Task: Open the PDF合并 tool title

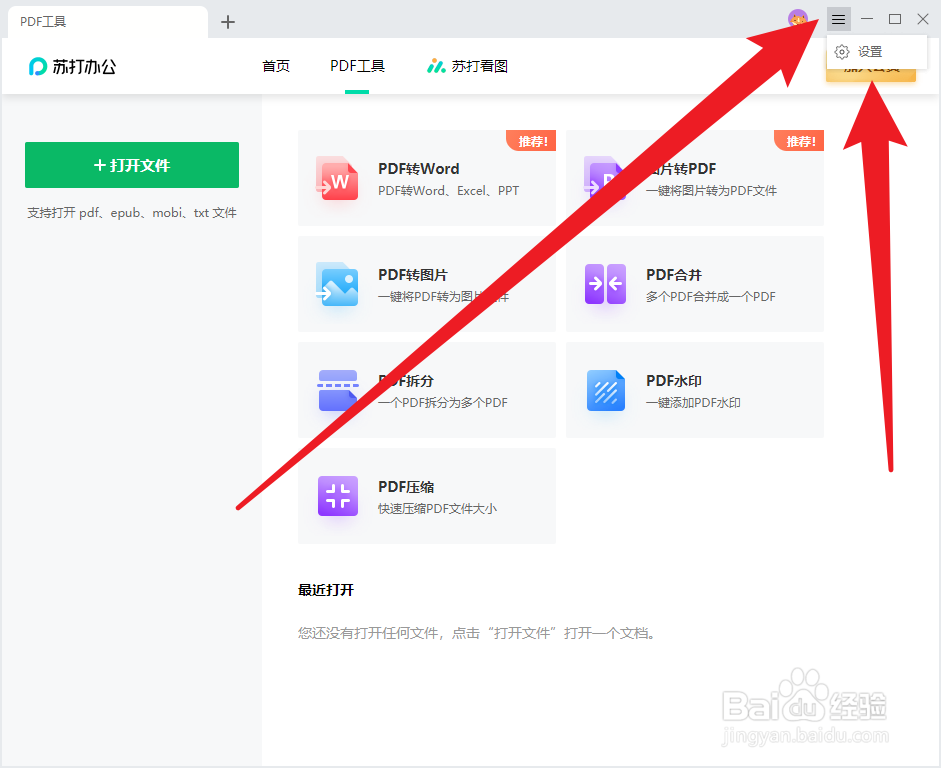Action: point(674,275)
